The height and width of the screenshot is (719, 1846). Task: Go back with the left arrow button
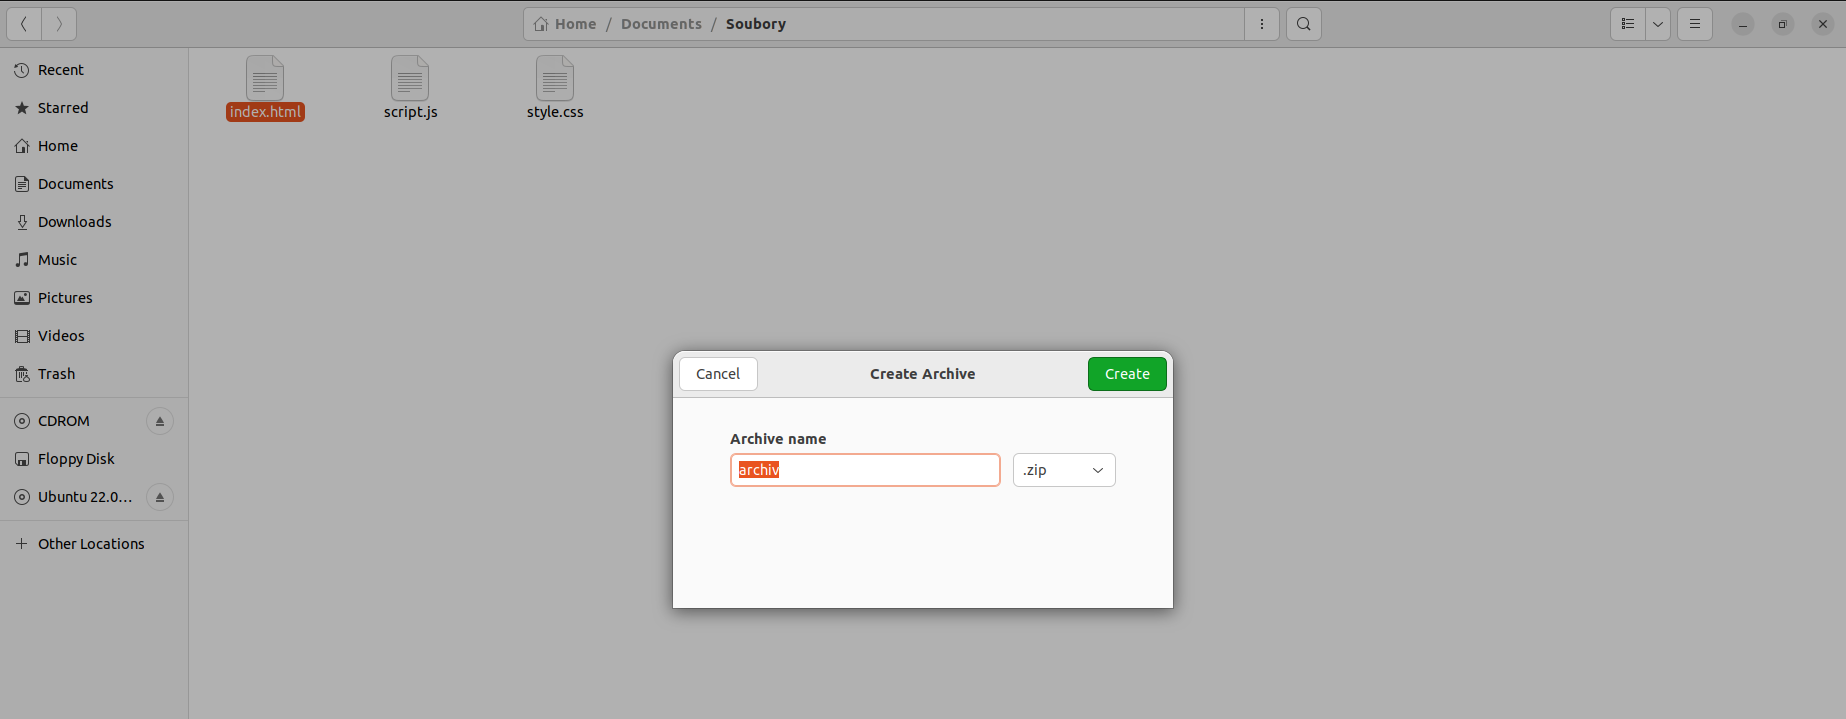(x=24, y=24)
